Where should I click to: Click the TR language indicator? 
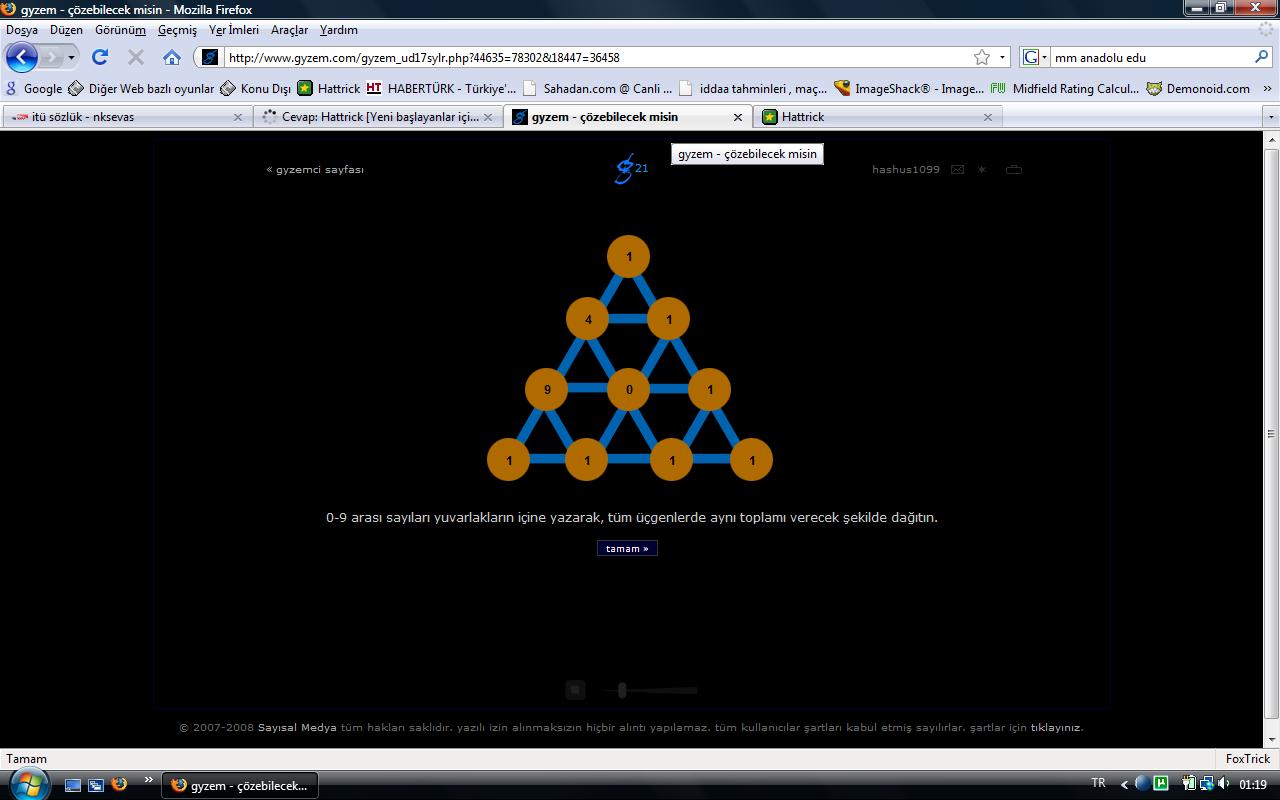[1098, 783]
